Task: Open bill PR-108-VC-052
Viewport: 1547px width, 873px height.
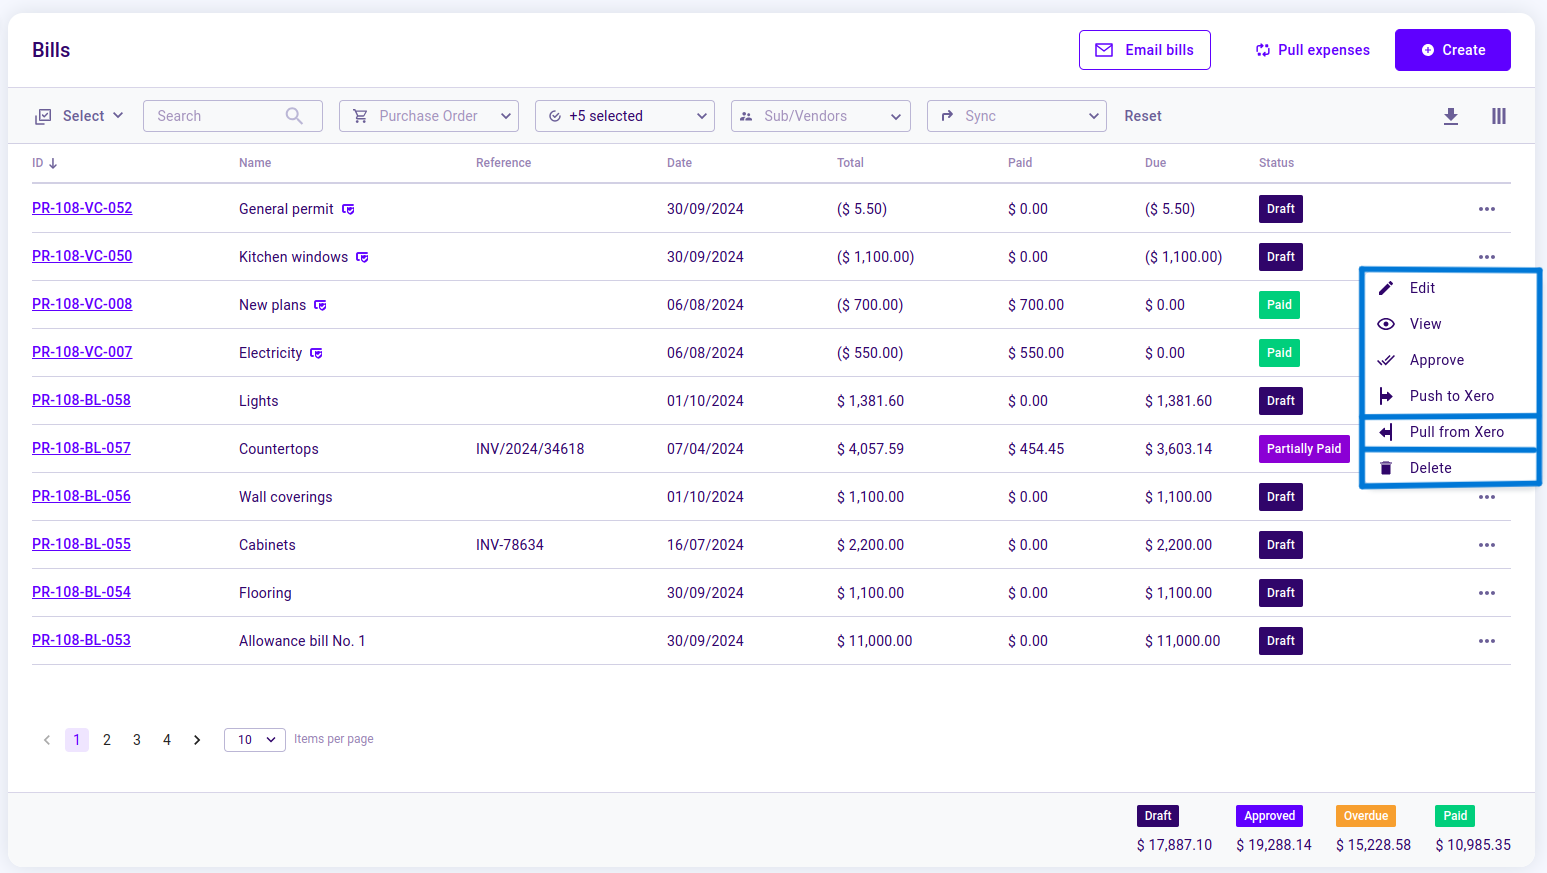Action: click(x=82, y=208)
